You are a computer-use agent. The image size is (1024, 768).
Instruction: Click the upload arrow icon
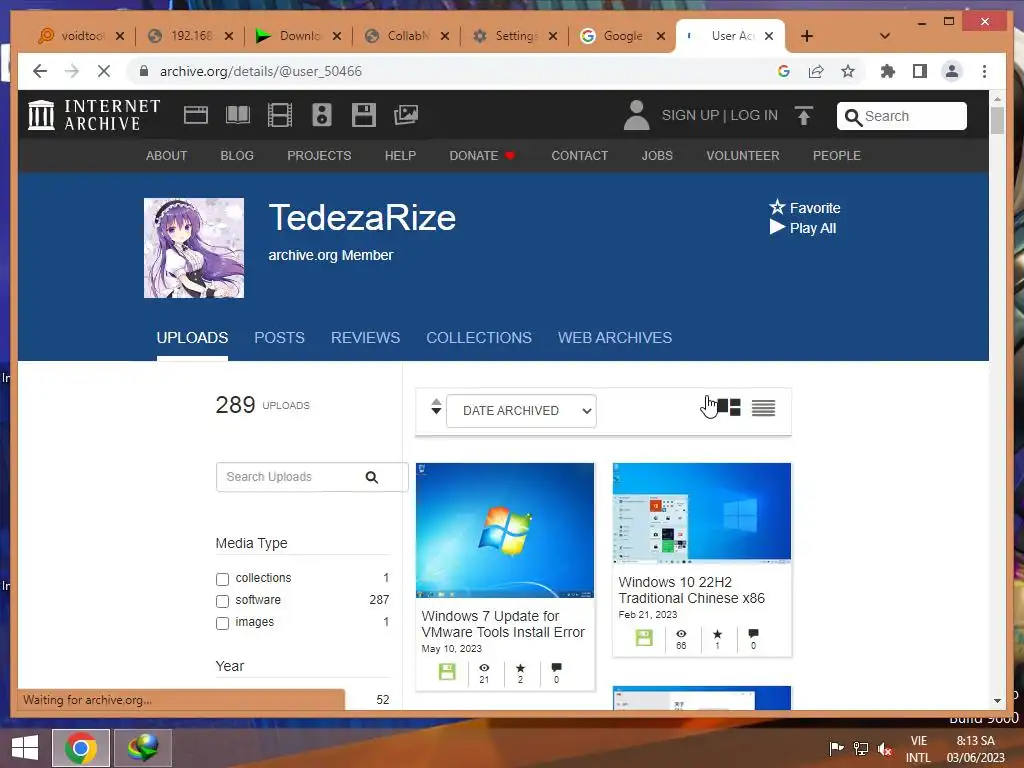[x=804, y=116]
